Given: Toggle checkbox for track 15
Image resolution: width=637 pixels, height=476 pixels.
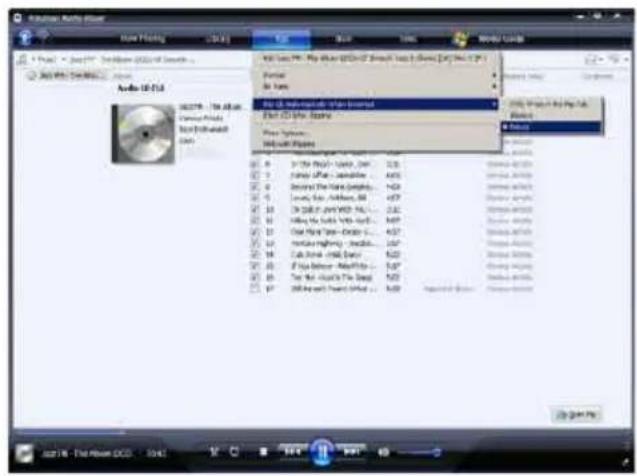Looking at the screenshot, I should point(255,266).
